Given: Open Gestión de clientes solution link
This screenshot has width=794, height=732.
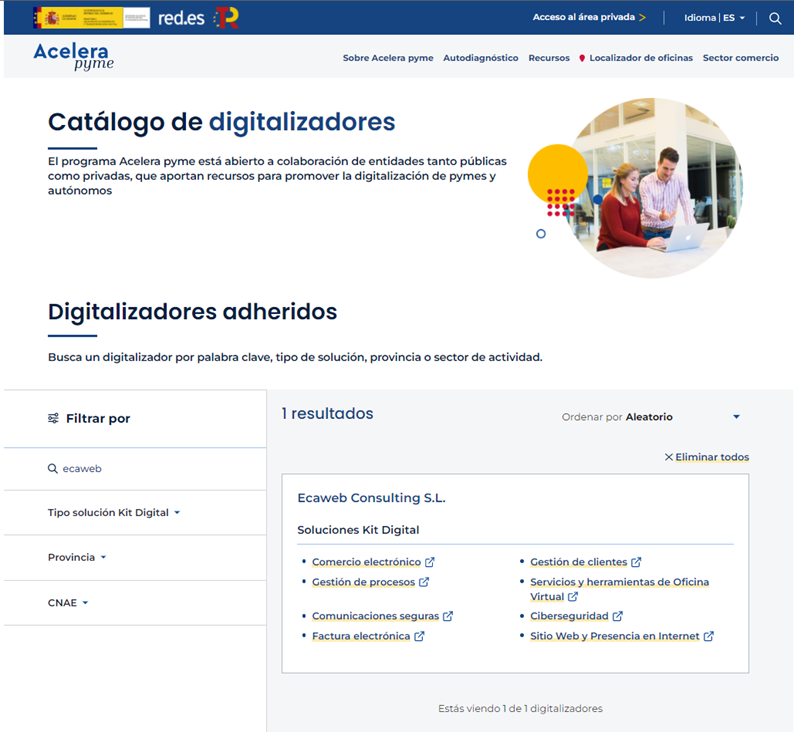Looking at the screenshot, I should point(578,562).
